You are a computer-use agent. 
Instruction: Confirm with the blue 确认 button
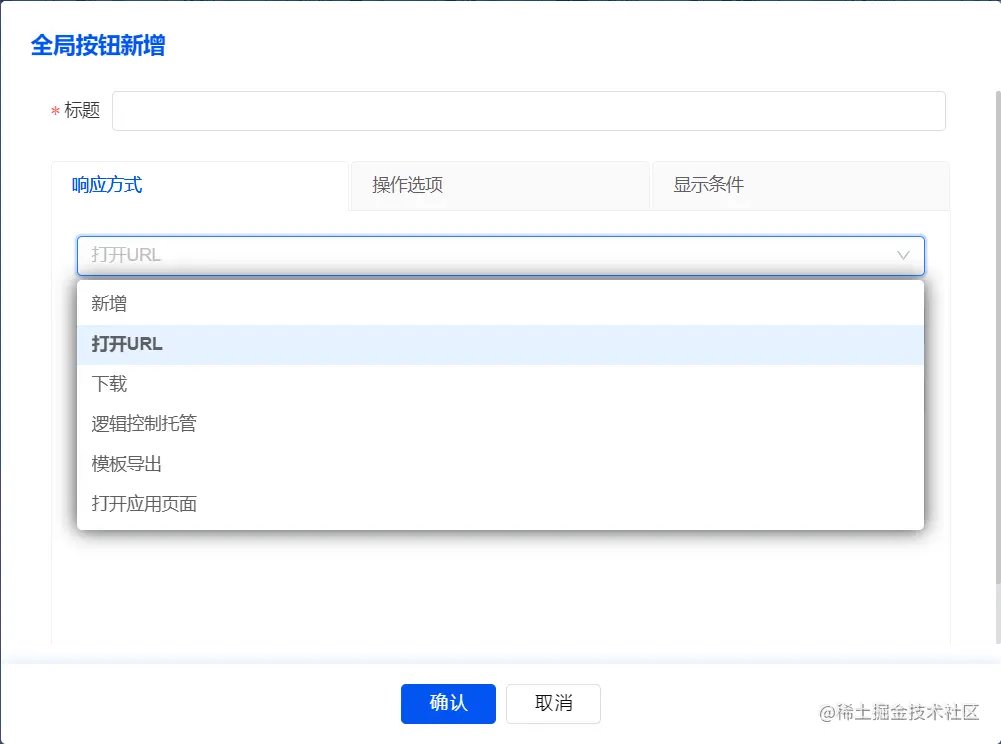tap(448, 704)
